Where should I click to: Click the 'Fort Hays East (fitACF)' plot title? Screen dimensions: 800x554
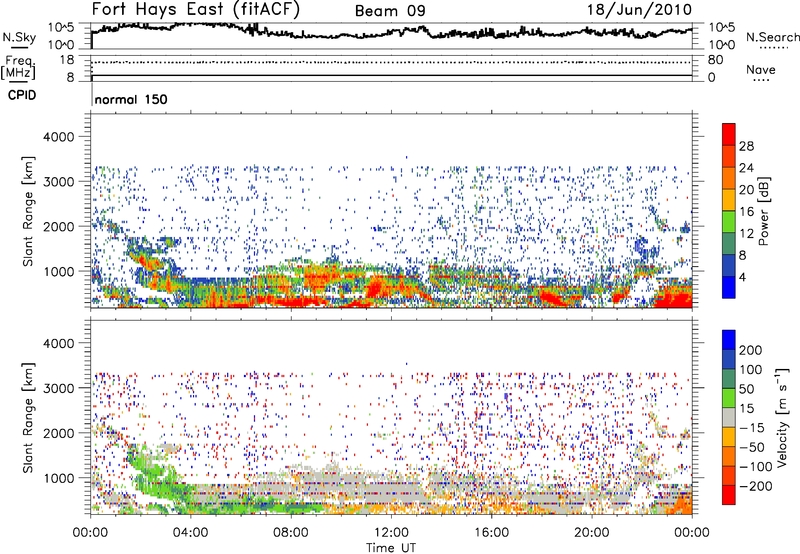[x=196, y=10]
